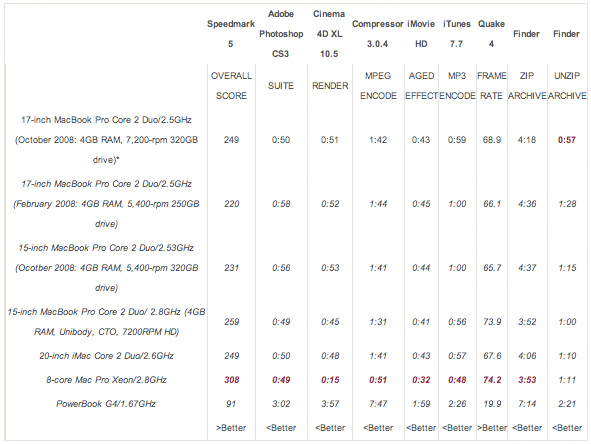The height and width of the screenshot is (444, 591).
Task: Click the Quake 4 column header
Action: (491, 34)
